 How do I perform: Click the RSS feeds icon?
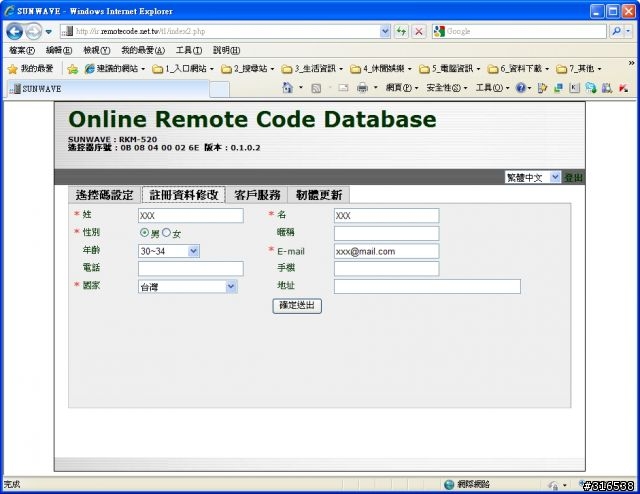(316, 88)
